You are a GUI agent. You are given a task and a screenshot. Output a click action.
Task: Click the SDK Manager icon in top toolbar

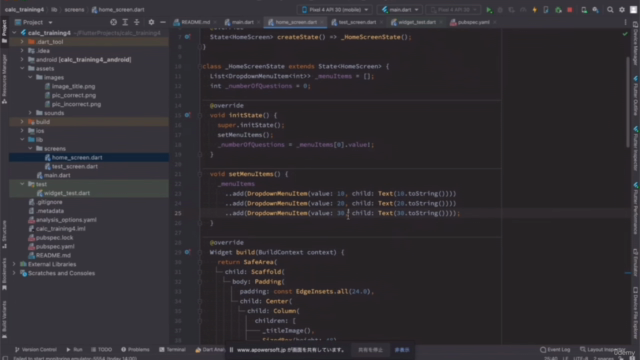[596, 10]
